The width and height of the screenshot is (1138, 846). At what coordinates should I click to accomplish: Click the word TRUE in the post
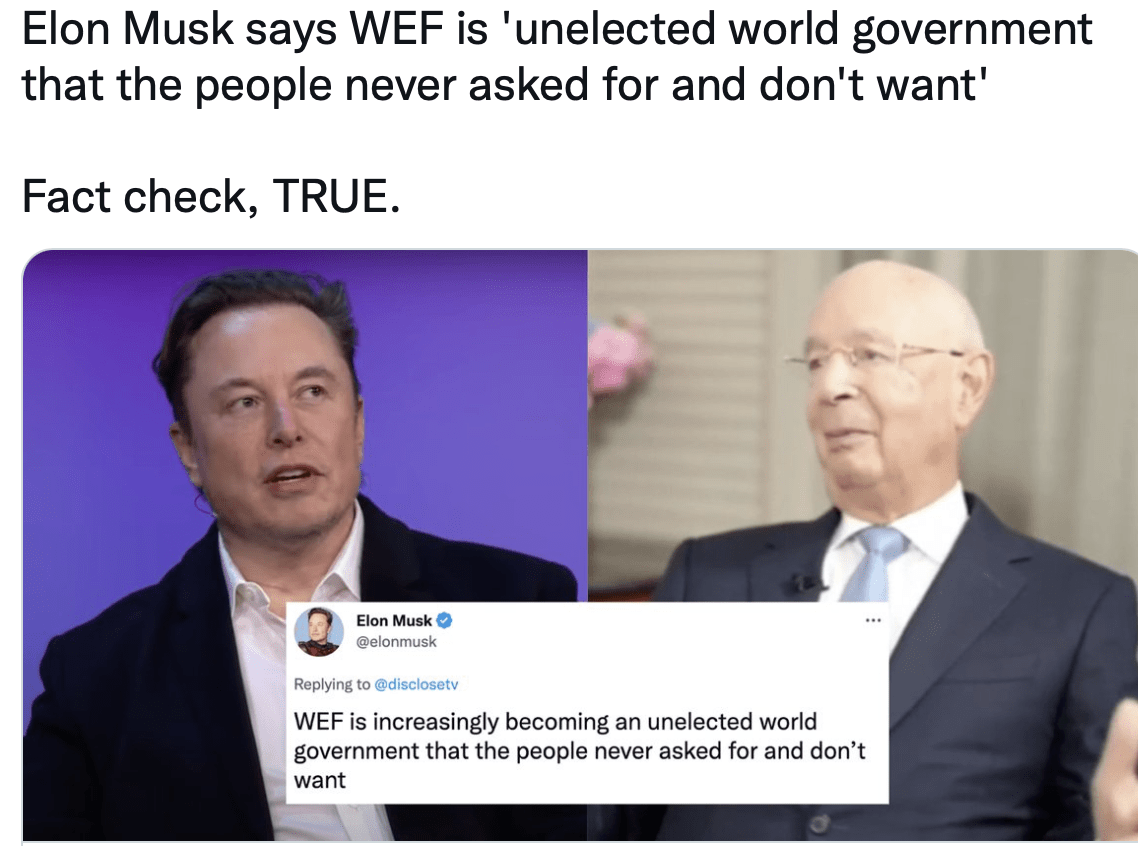point(336,196)
